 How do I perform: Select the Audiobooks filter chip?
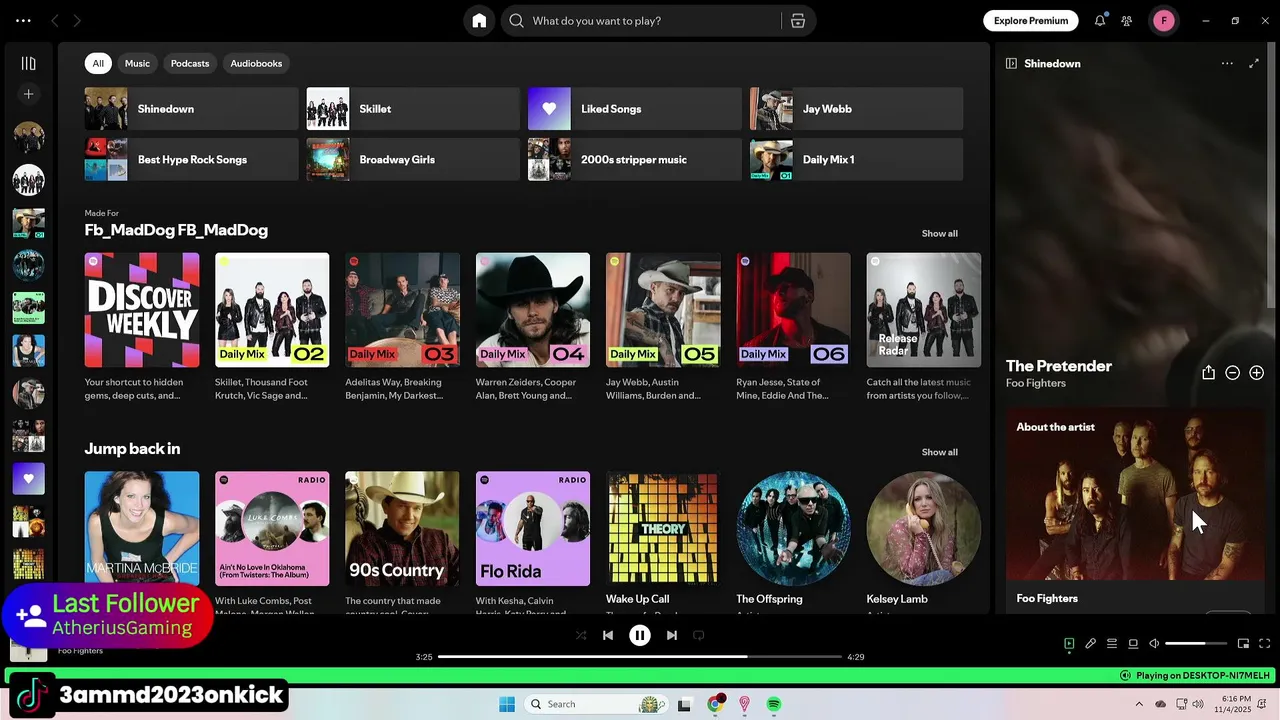point(256,63)
